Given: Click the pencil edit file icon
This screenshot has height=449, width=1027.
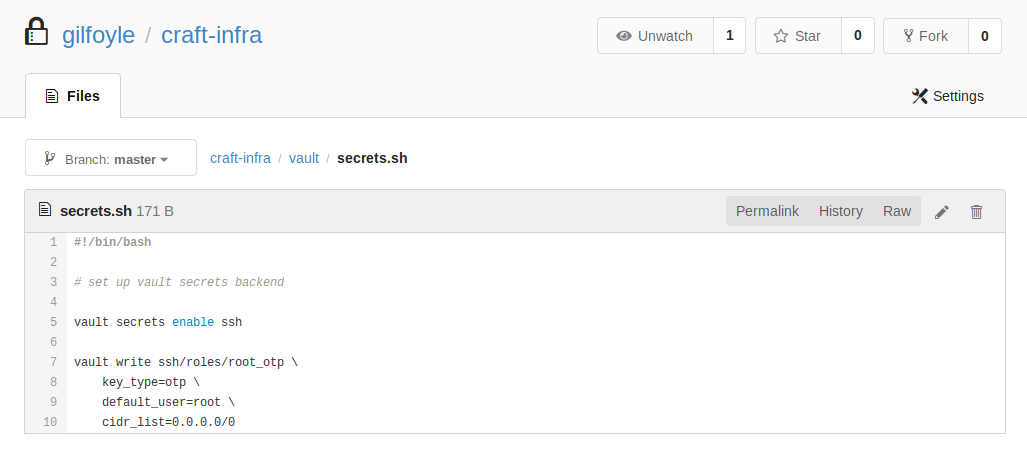Looking at the screenshot, I should (x=941, y=212).
